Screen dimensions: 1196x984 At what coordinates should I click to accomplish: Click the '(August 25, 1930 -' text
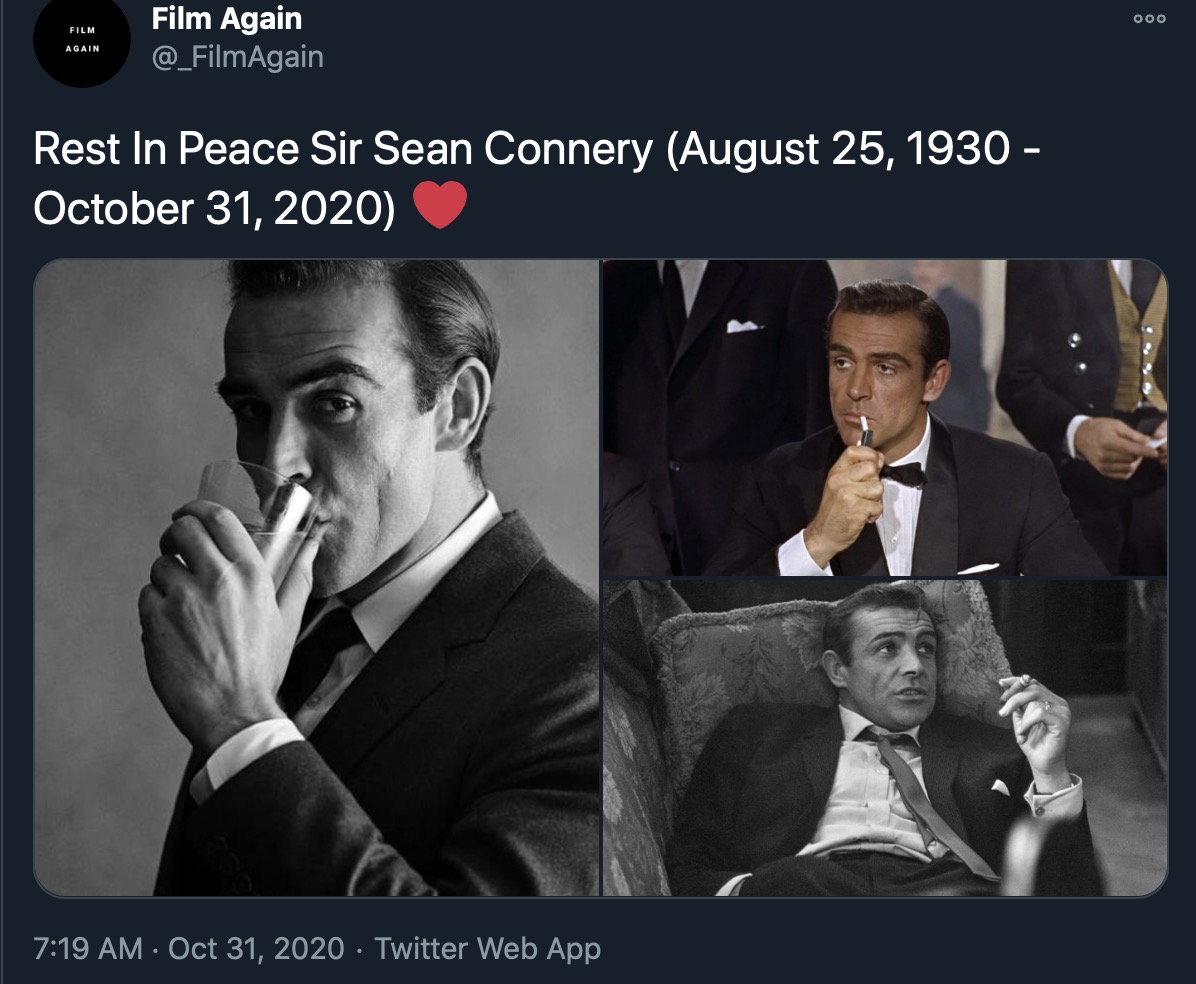853,148
